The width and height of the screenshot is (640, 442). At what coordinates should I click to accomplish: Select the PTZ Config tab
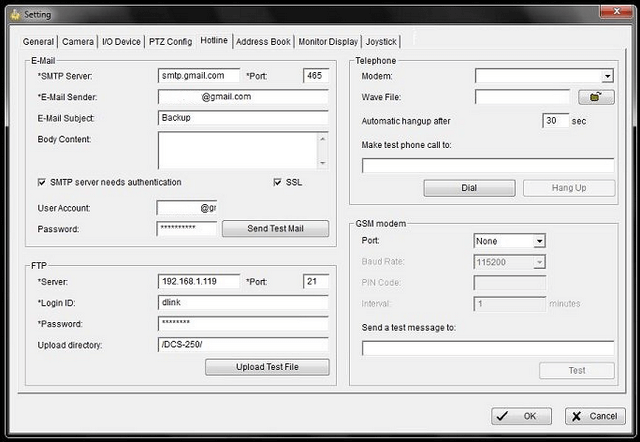pyautogui.click(x=171, y=42)
